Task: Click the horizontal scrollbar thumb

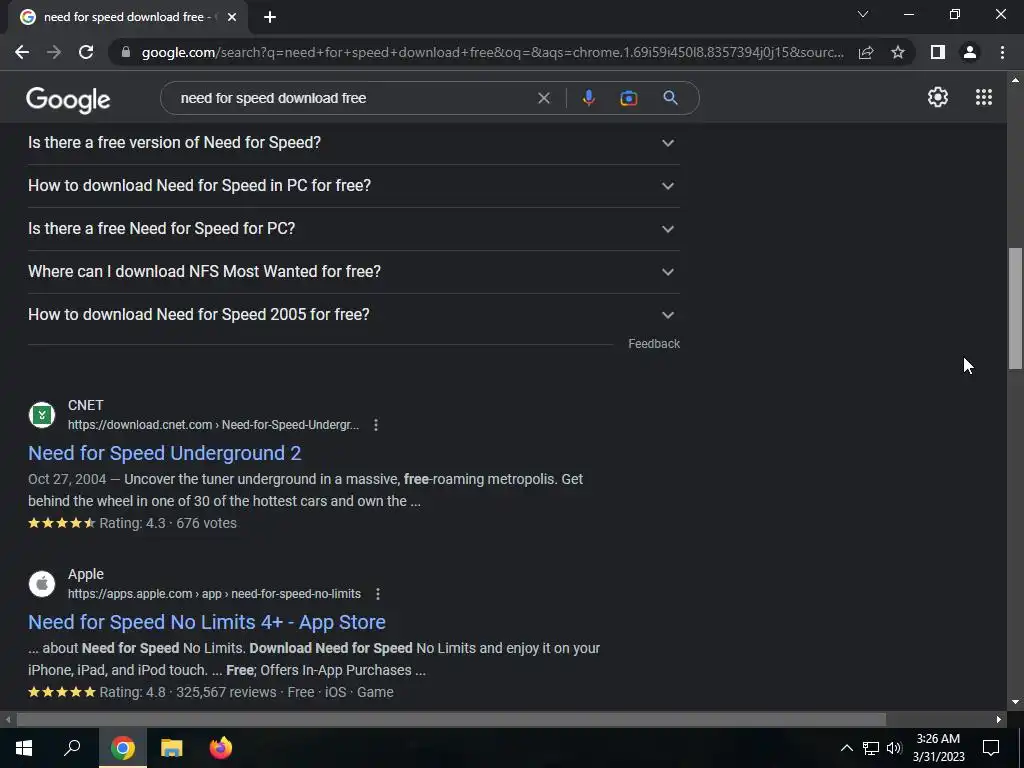Action: [451, 720]
